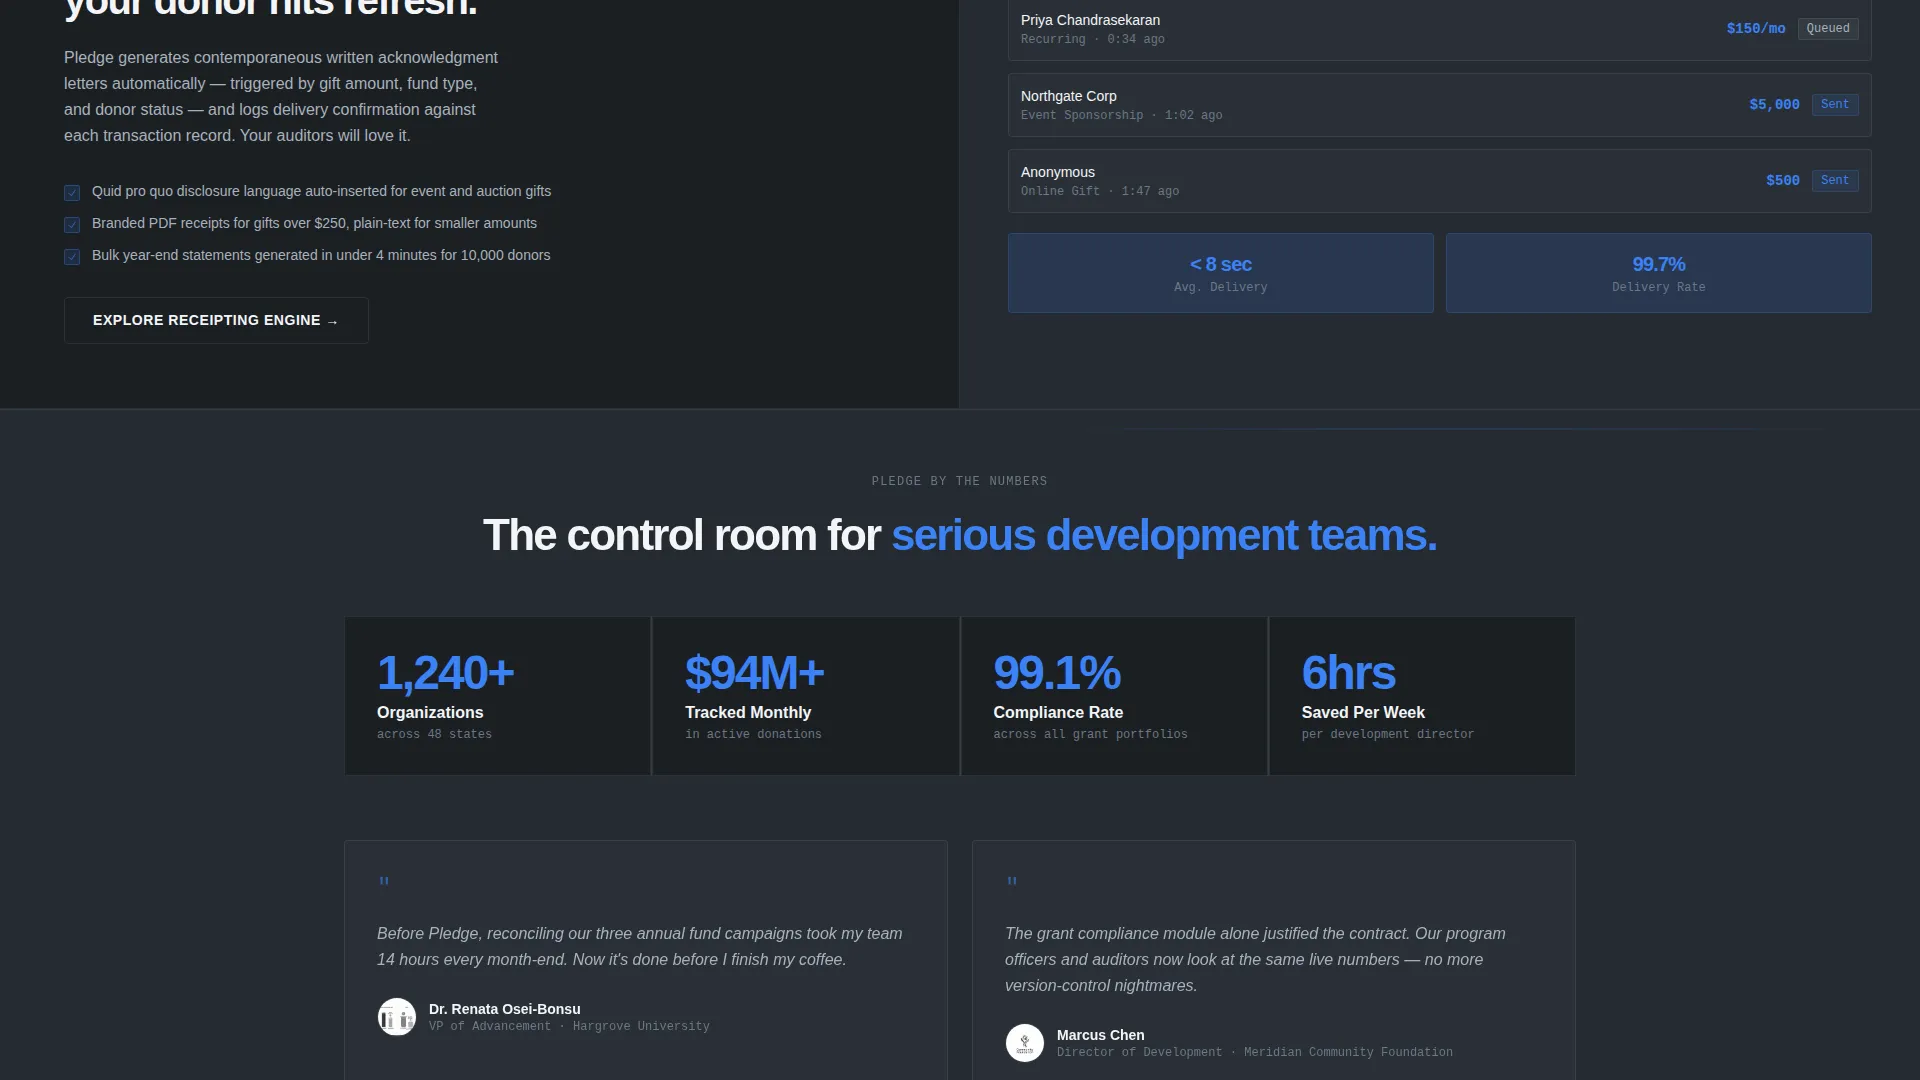Select the '< 8 sec' Avg. Delivery tile
The image size is (1920, 1080).
click(x=1221, y=273)
